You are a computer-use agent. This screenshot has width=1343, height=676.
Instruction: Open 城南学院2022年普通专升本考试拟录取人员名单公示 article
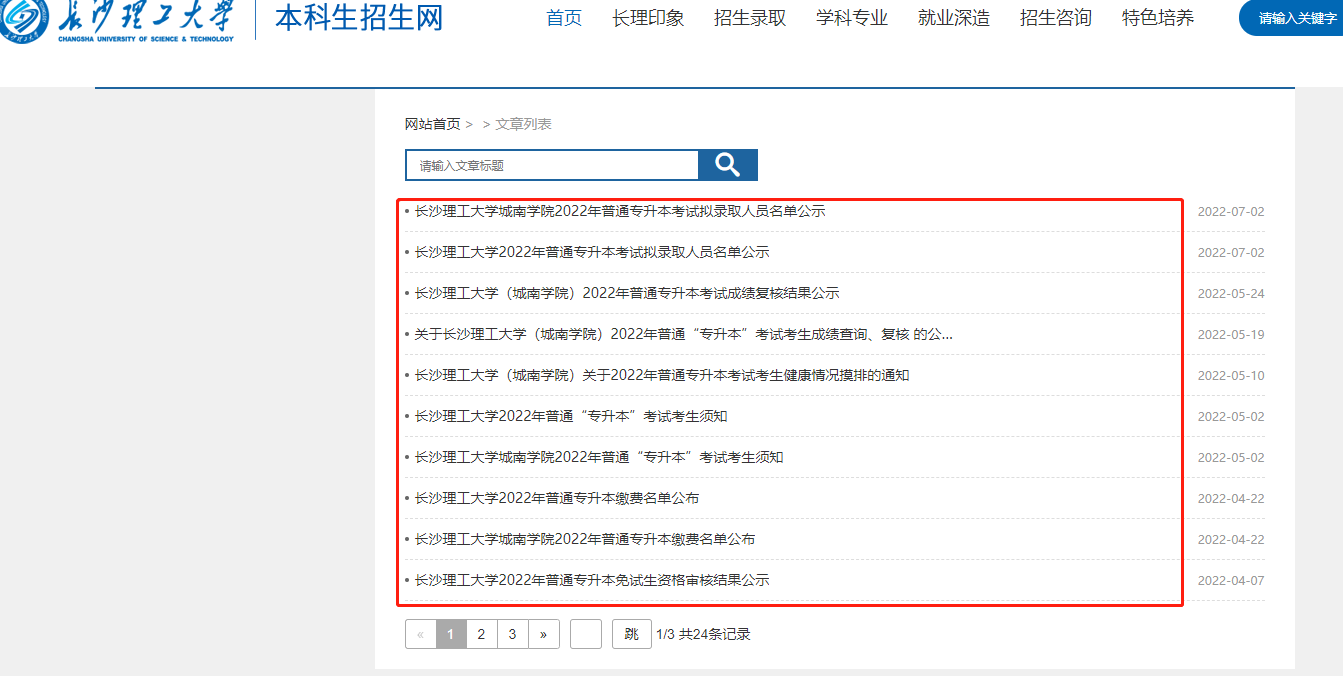pos(620,211)
